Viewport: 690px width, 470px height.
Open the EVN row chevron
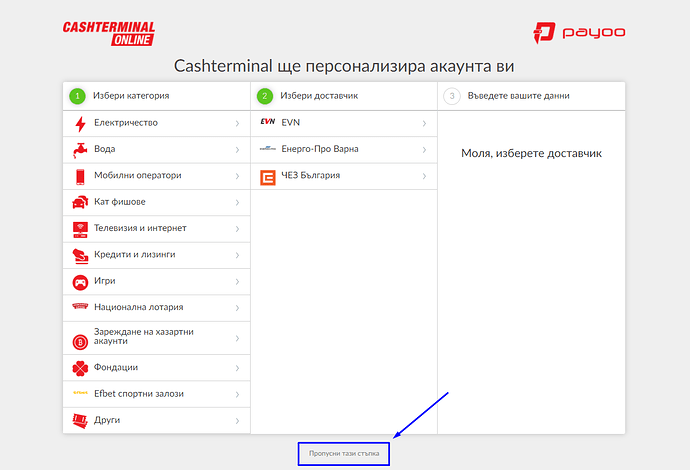click(424, 124)
